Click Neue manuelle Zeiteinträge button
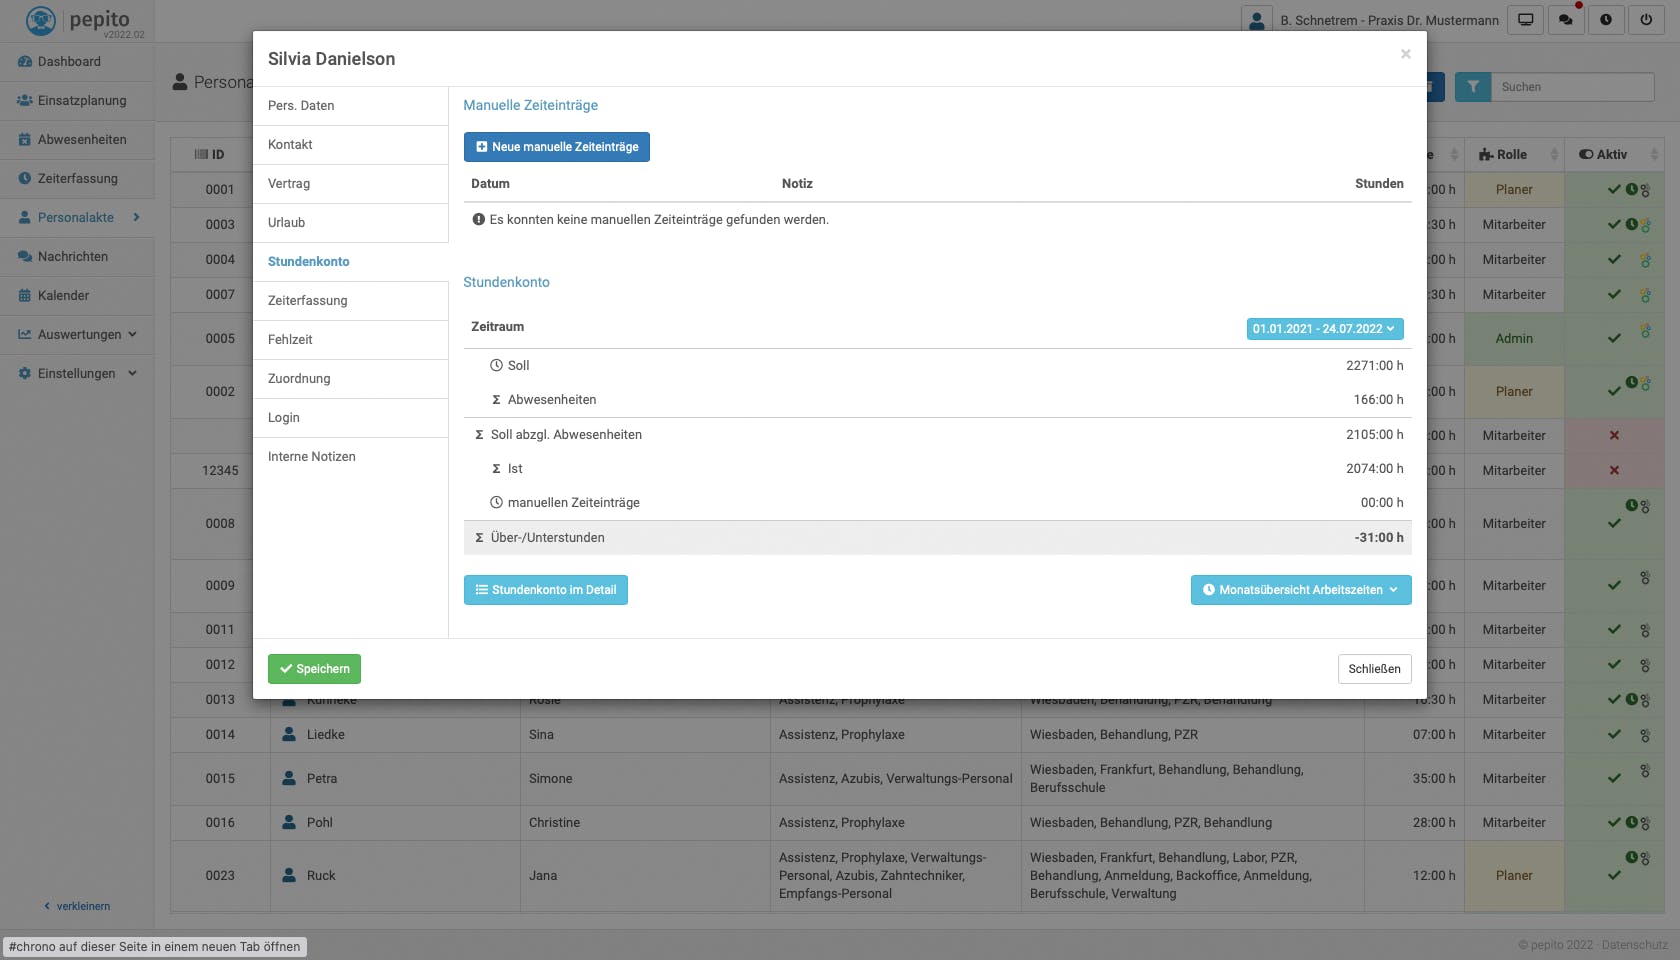 pos(557,147)
